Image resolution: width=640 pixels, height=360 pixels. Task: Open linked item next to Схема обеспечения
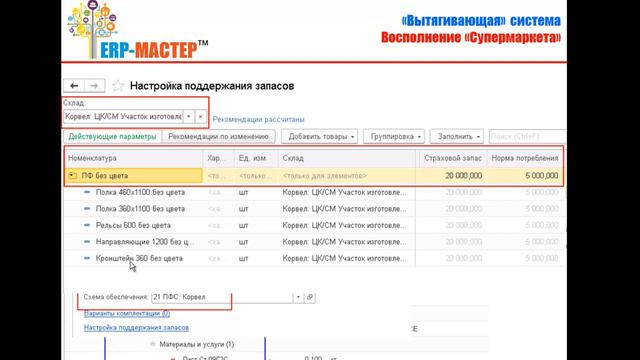click(310, 297)
